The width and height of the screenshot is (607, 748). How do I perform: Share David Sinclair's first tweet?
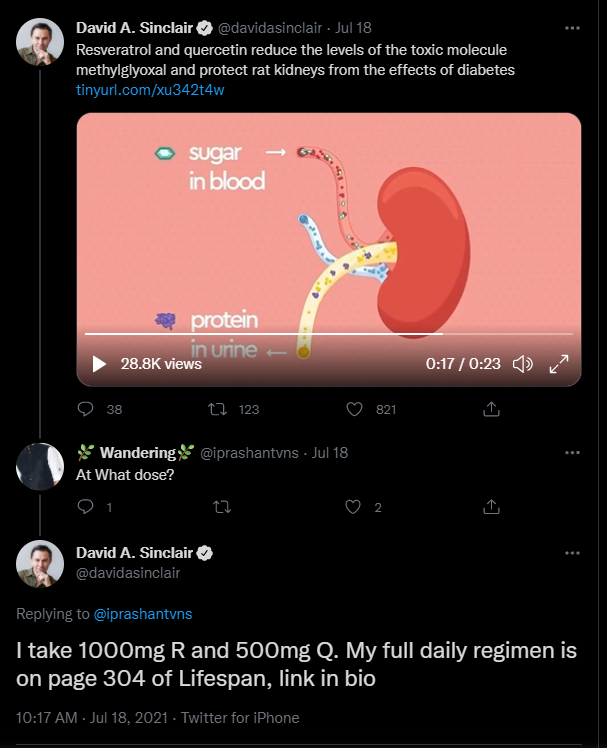click(491, 409)
